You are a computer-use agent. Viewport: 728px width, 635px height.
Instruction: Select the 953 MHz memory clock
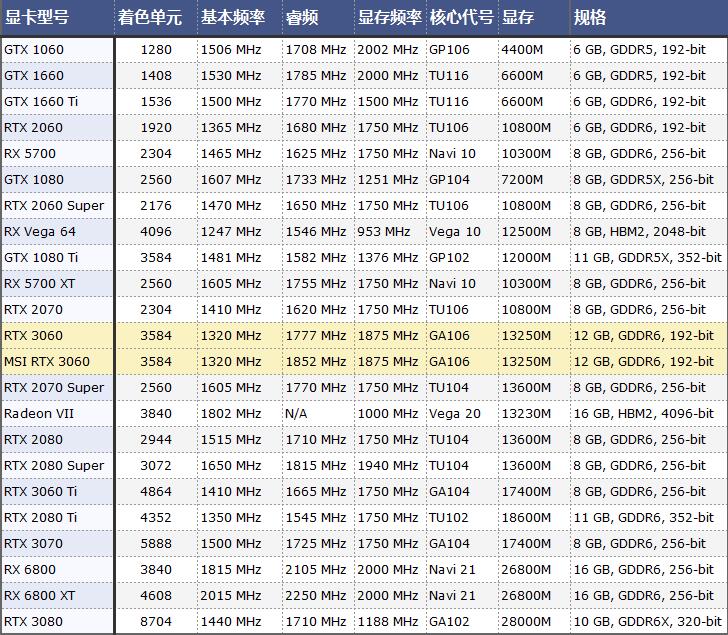pos(384,232)
